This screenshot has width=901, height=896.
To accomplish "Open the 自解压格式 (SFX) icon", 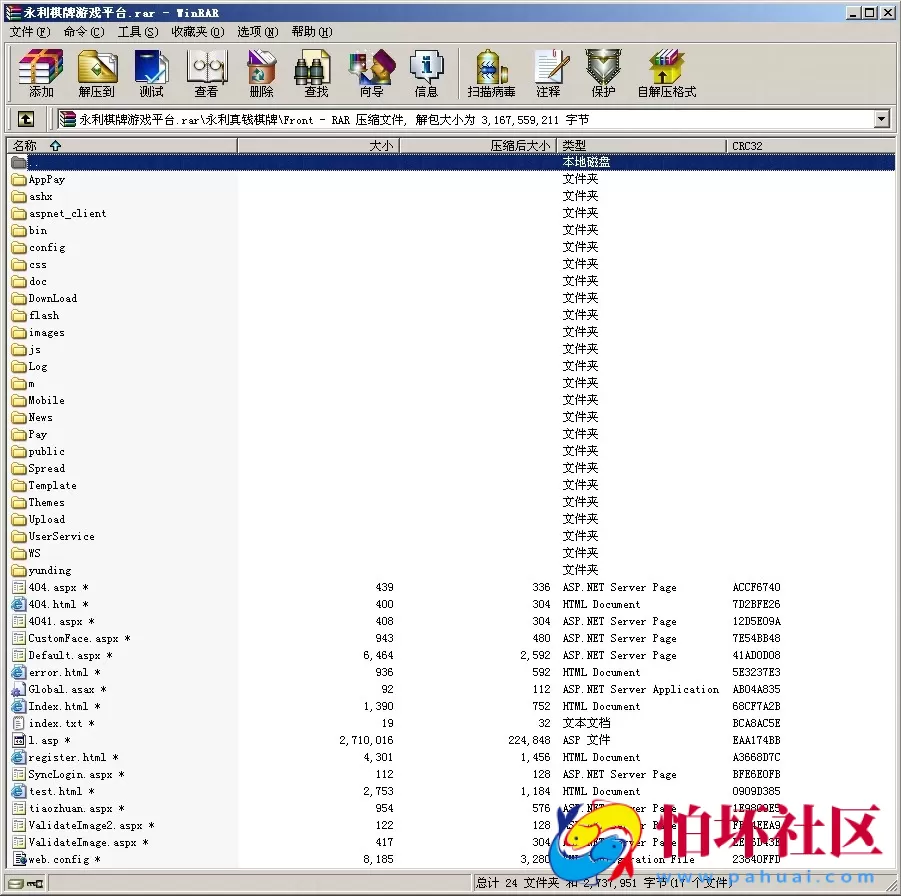I will pyautogui.click(x=666, y=73).
